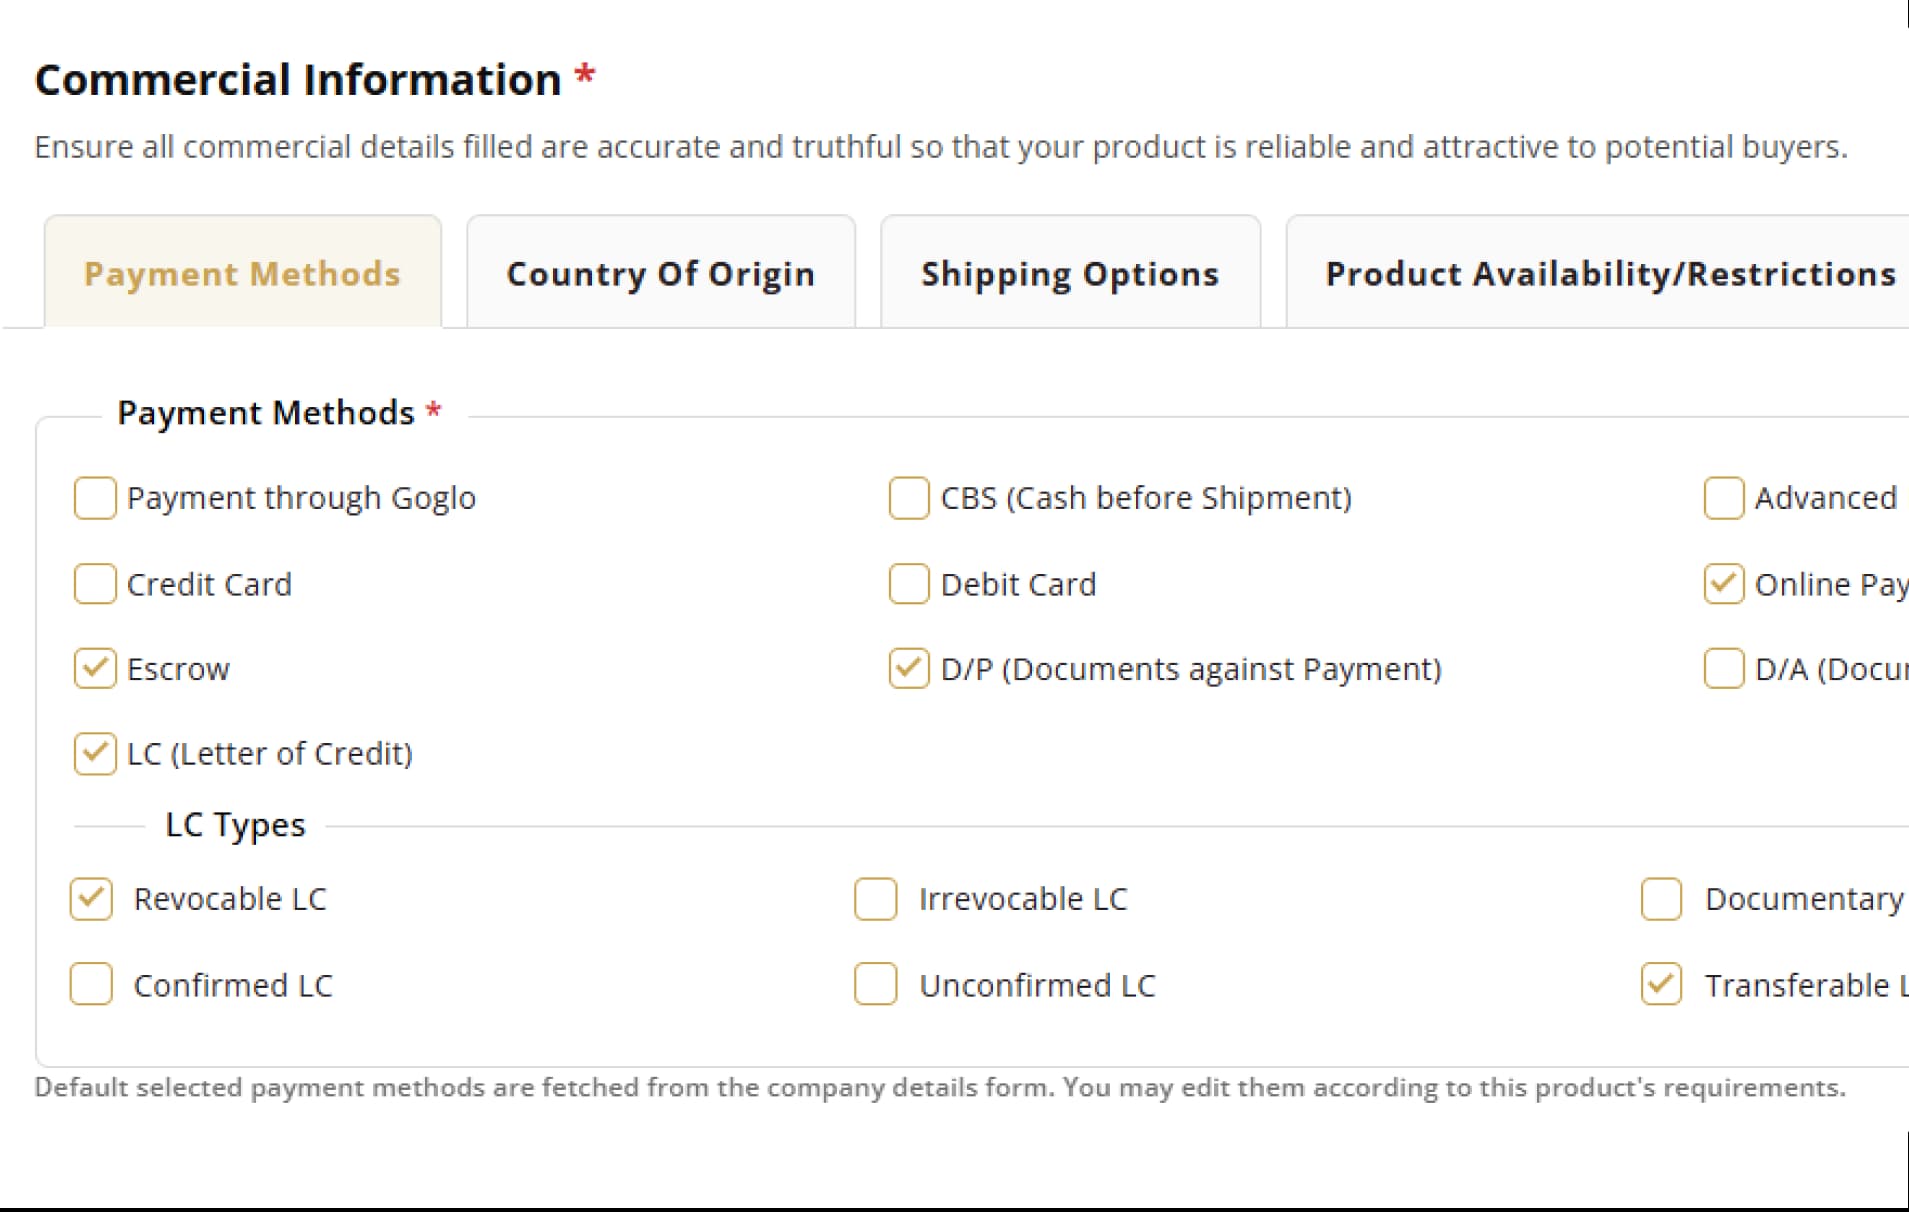Select the Confirmed LC checkbox
Screen dimensions: 1909x1212
pos(91,984)
